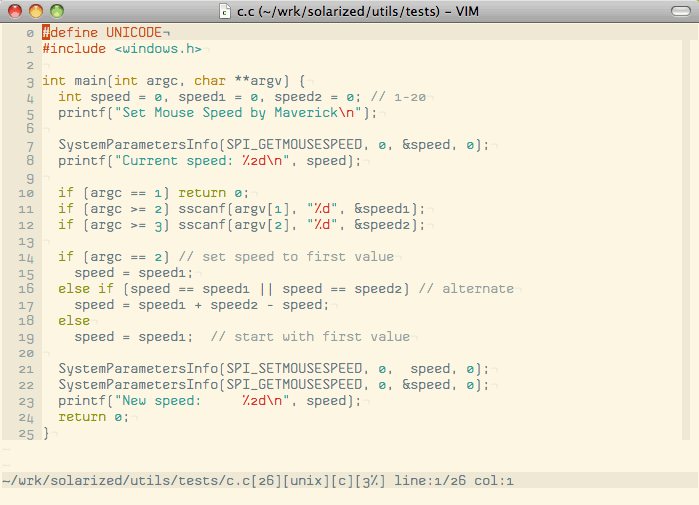Click the "start with first value" comment
699x505 pixels.
[310, 337]
